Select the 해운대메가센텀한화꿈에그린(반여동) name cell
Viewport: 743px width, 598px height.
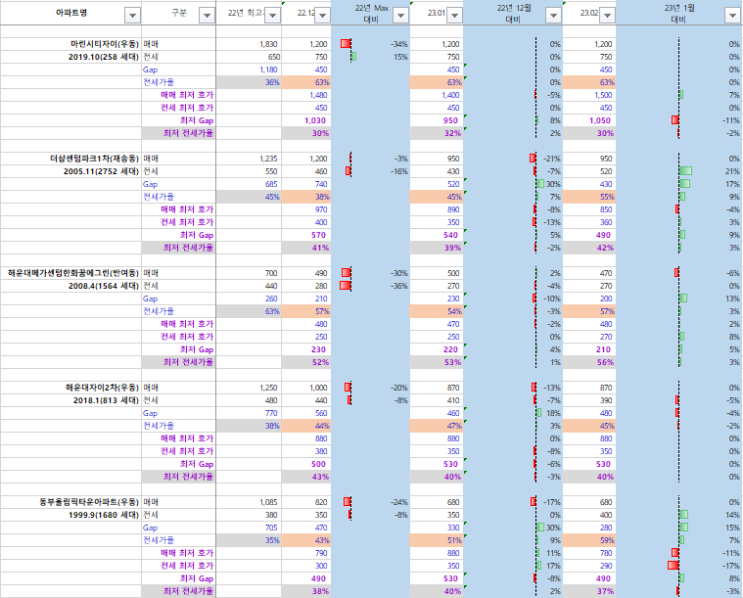point(71,273)
